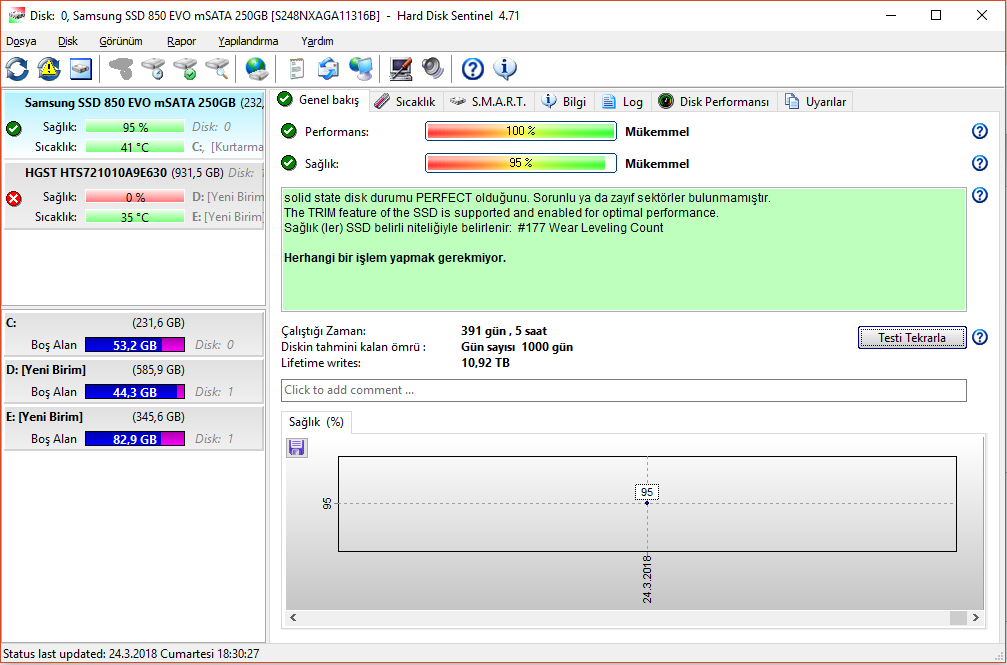Click the help icon next to Testi Tekrarla
The width and height of the screenshot is (1007, 665).
pos(979,337)
